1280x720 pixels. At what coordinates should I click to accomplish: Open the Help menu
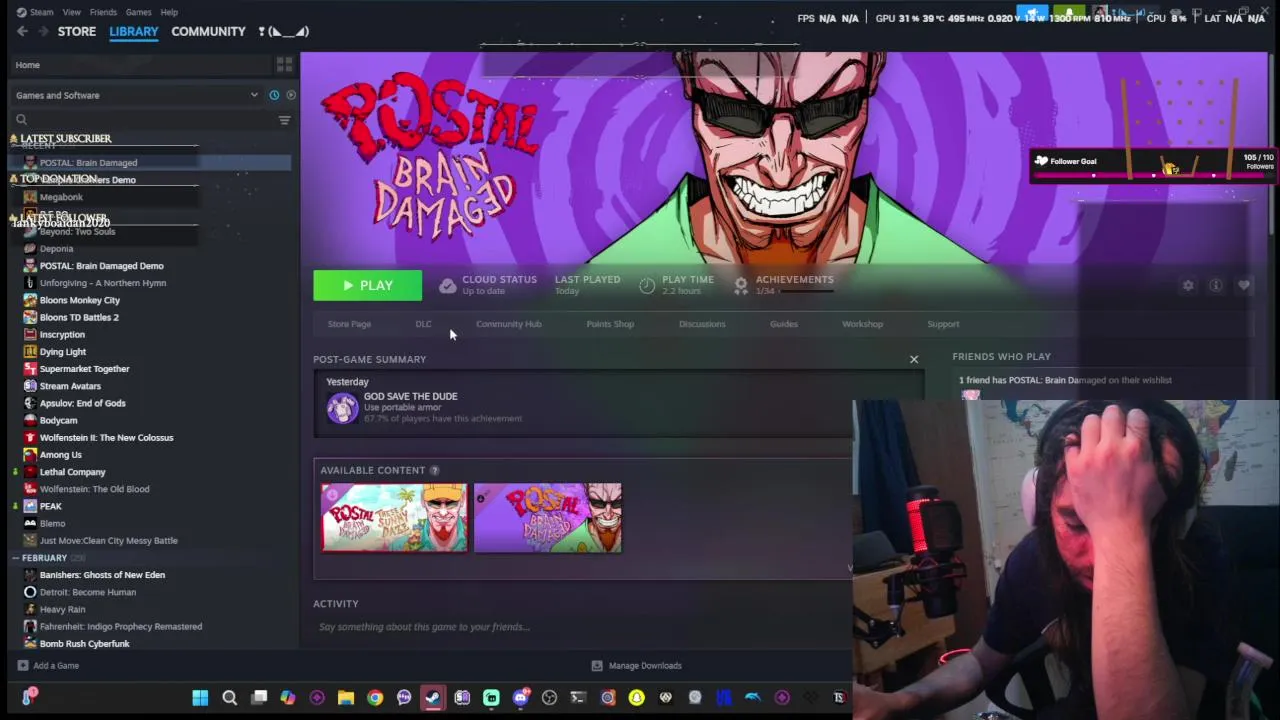click(x=169, y=12)
